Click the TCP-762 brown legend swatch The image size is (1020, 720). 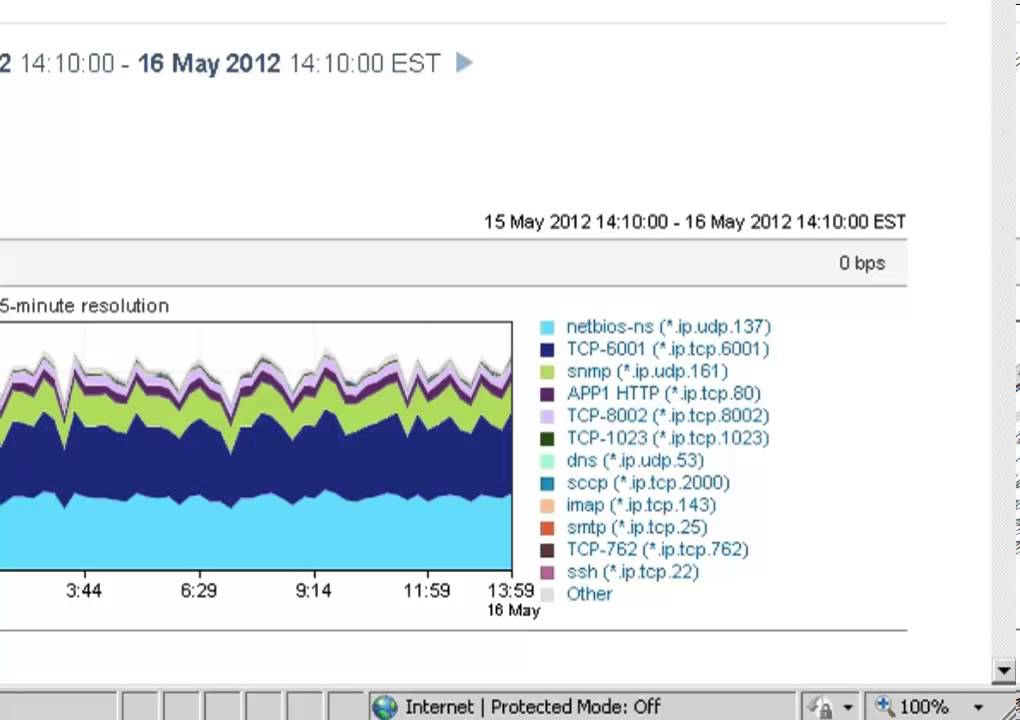pyautogui.click(x=547, y=550)
